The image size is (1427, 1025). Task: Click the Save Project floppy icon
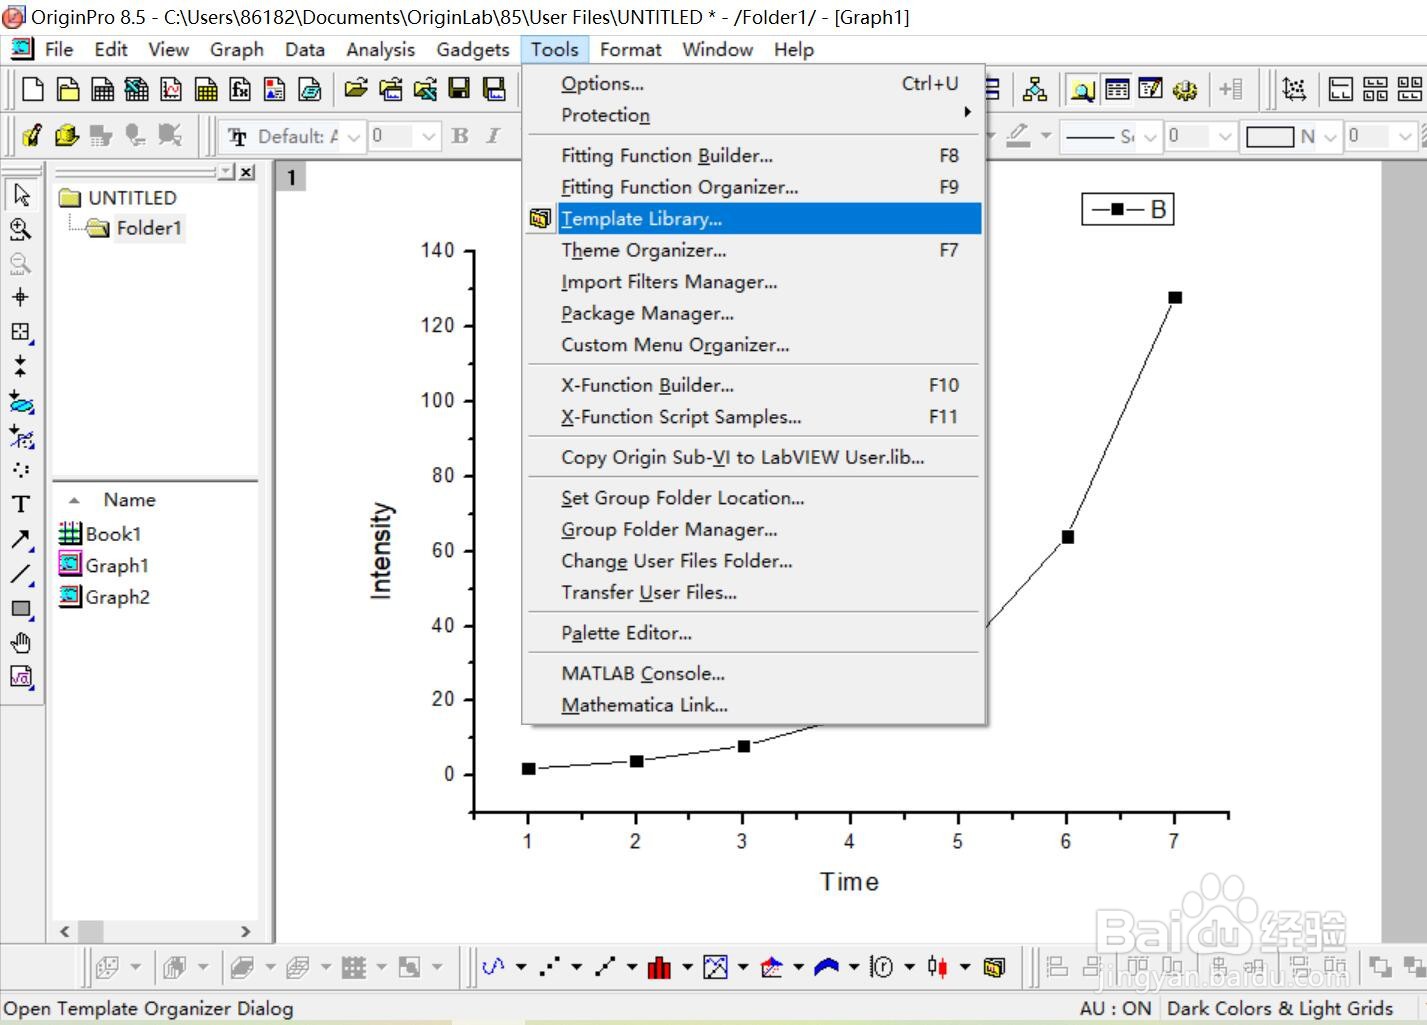[459, 90]
